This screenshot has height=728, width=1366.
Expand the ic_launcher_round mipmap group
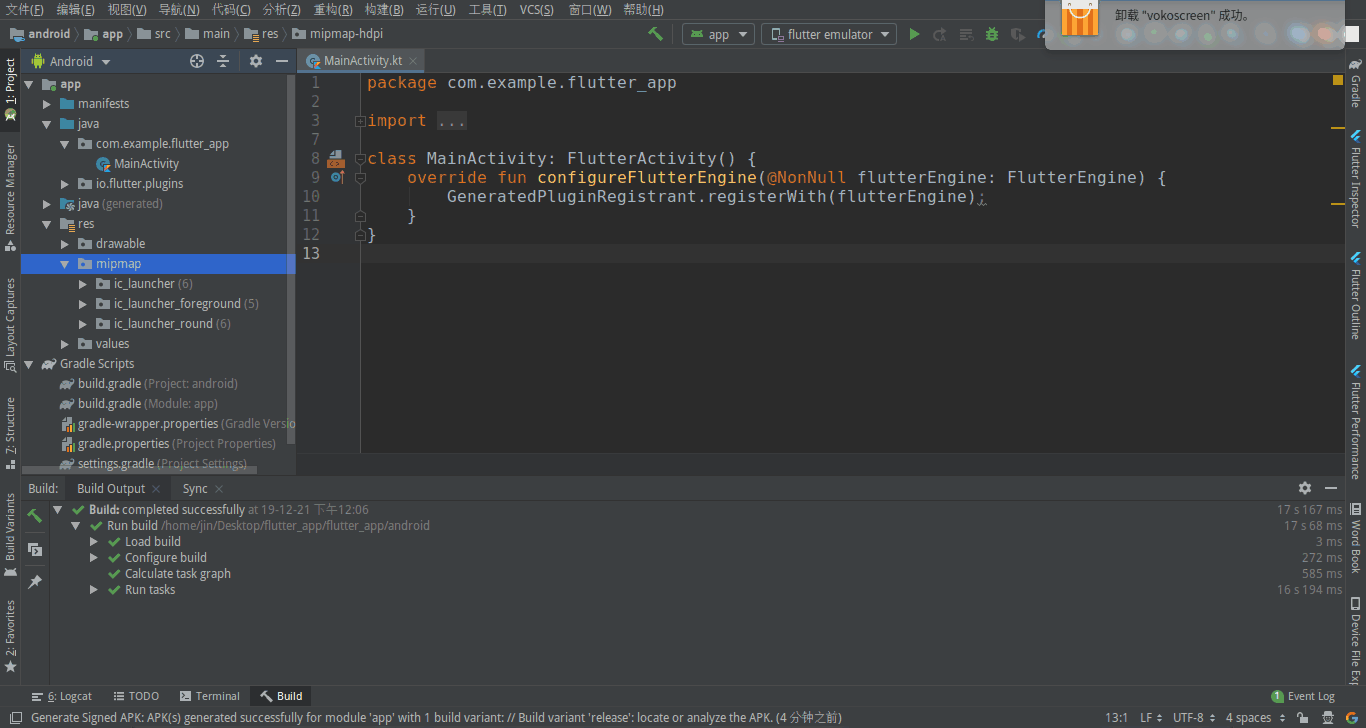click(83, 324)
